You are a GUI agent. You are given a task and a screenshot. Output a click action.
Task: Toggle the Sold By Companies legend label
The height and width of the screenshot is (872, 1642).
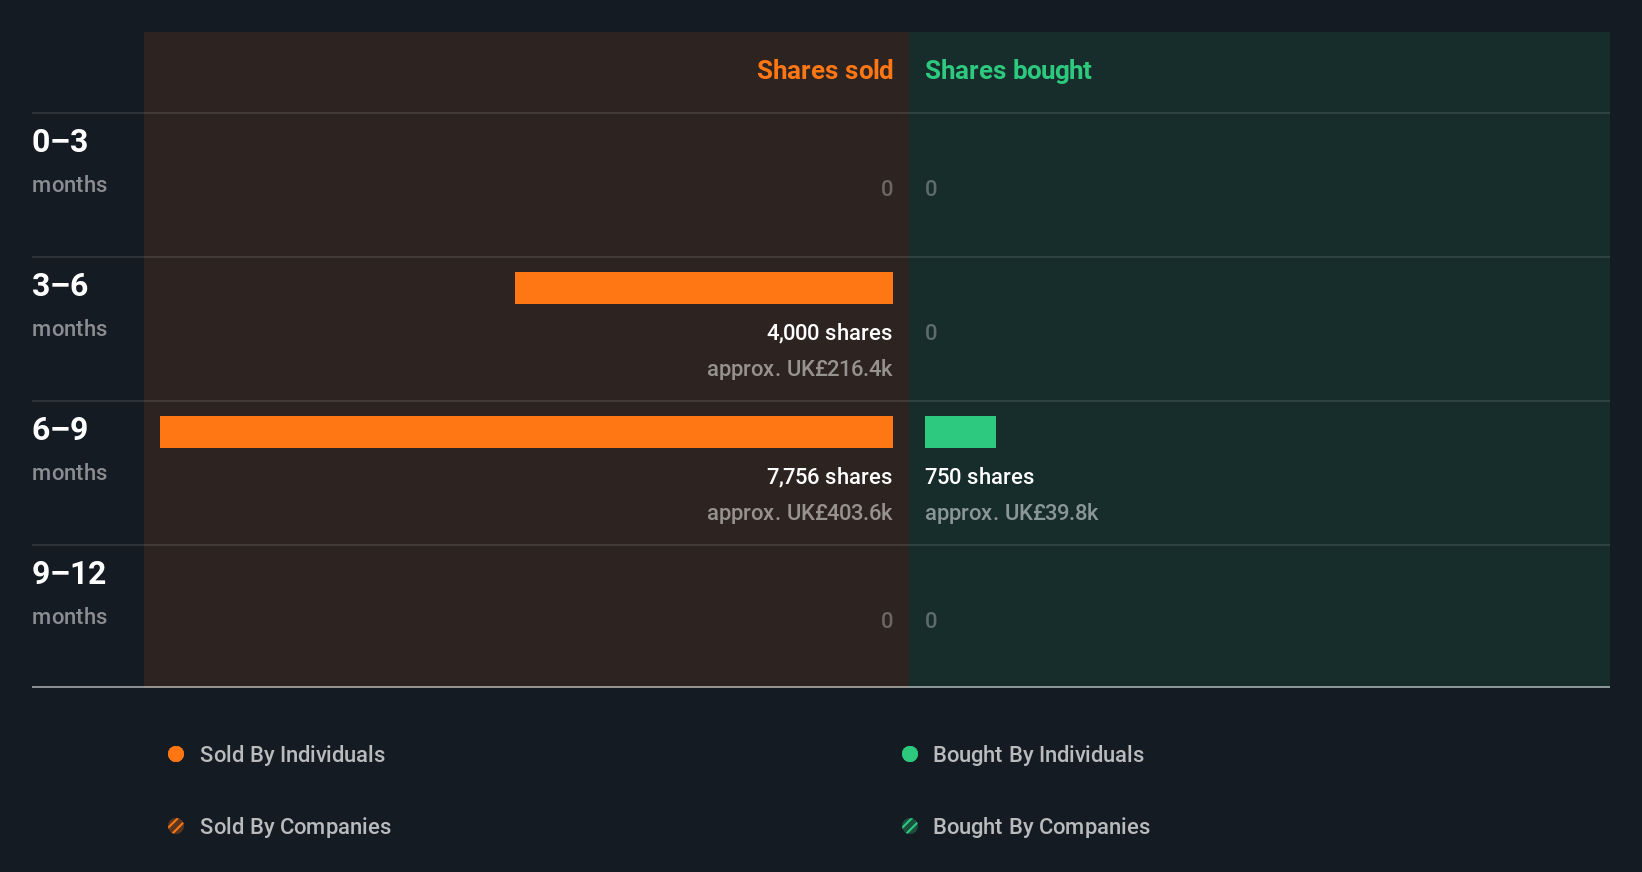click(x=295, y=826)
